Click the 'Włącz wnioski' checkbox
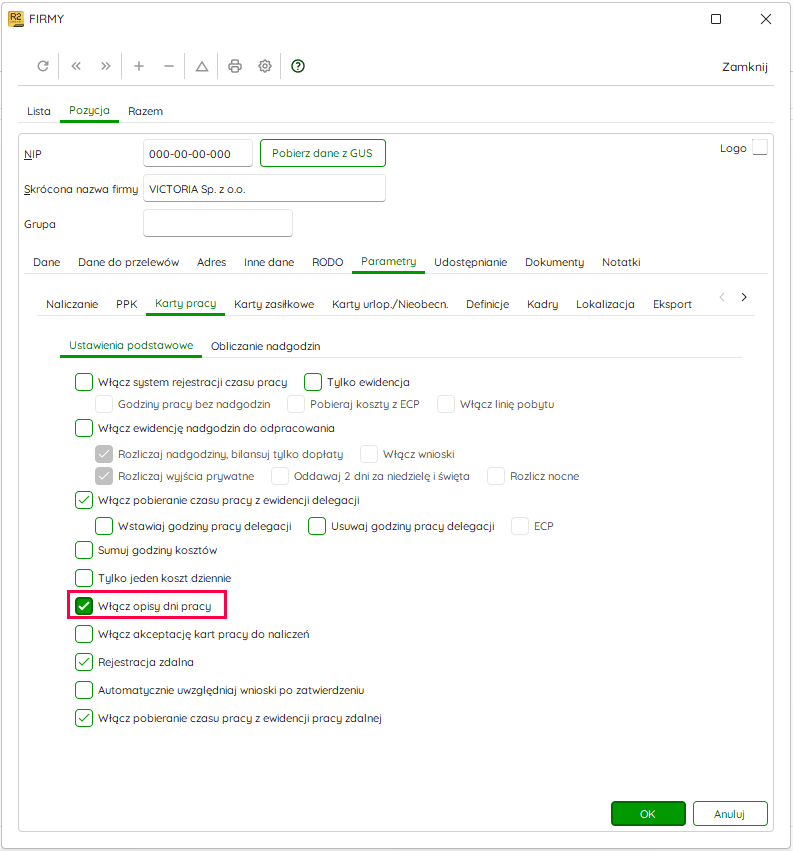Viewport: 793px width, 851px height. (x=369, y=454)
